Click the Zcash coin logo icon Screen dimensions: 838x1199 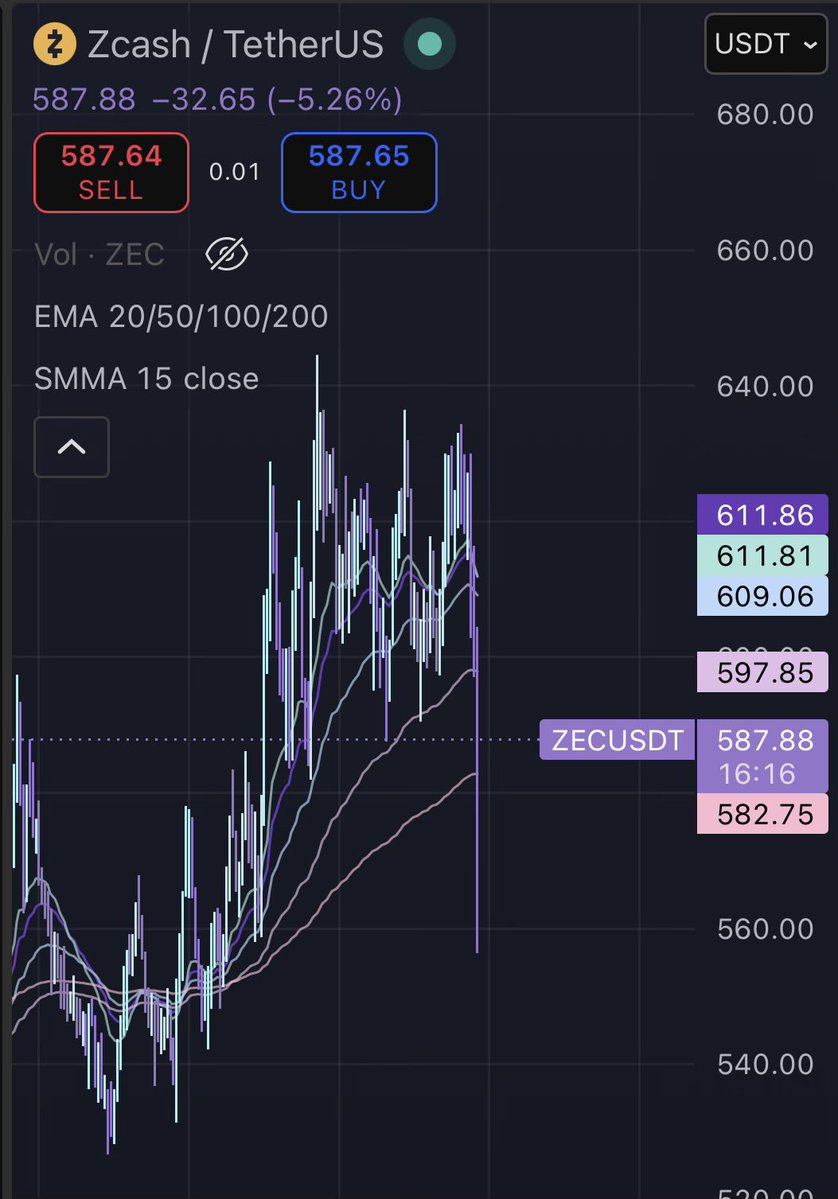point(54,44)
